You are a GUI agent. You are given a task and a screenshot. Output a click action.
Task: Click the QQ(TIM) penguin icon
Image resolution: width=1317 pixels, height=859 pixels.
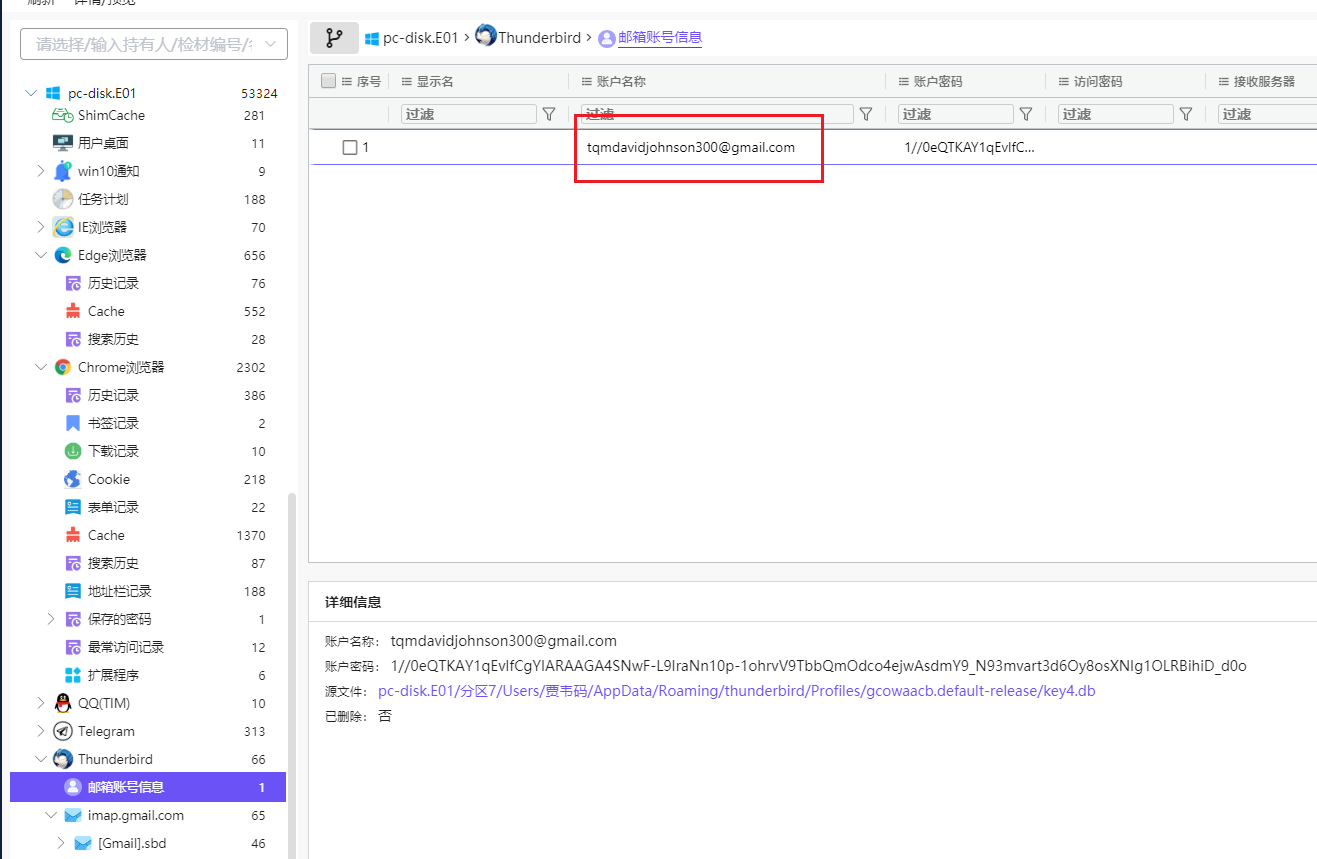(63, 703)
